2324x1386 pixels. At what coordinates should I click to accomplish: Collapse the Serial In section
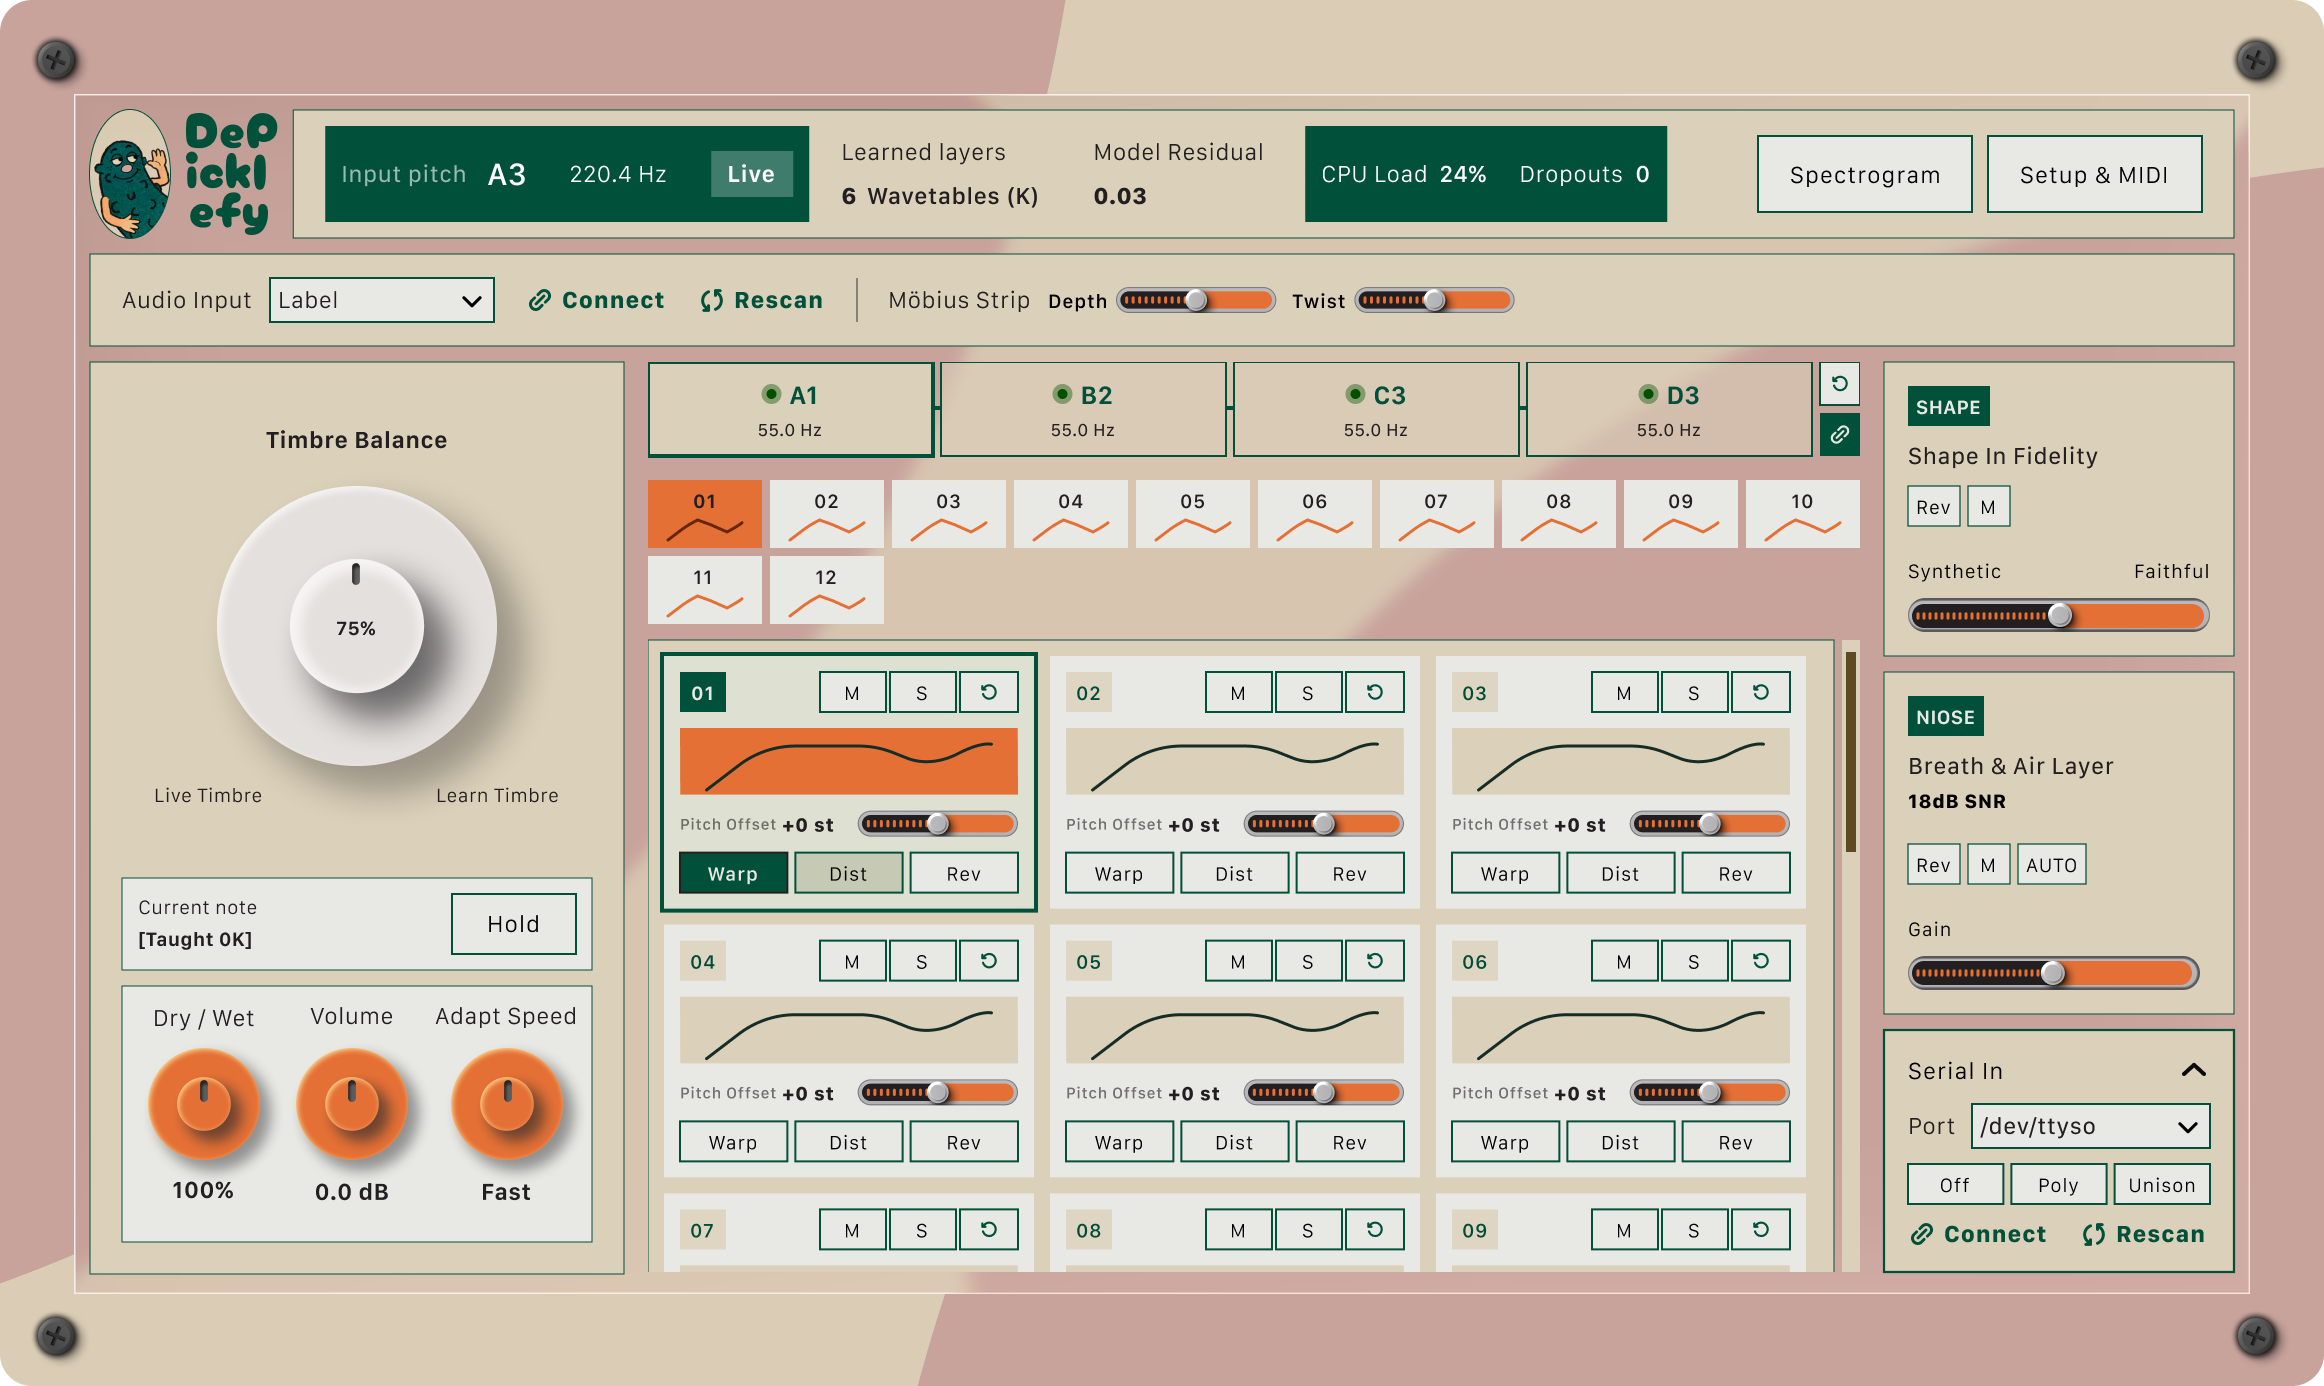click(x=2194, y=1070)
